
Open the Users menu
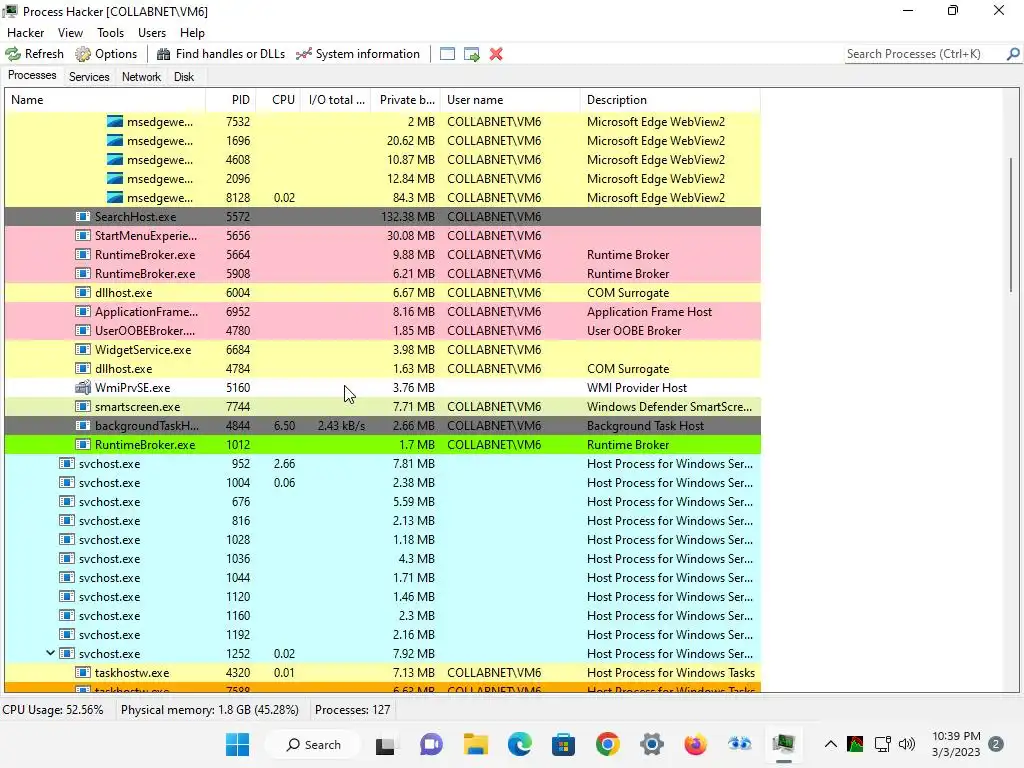(x=152, y=33)
